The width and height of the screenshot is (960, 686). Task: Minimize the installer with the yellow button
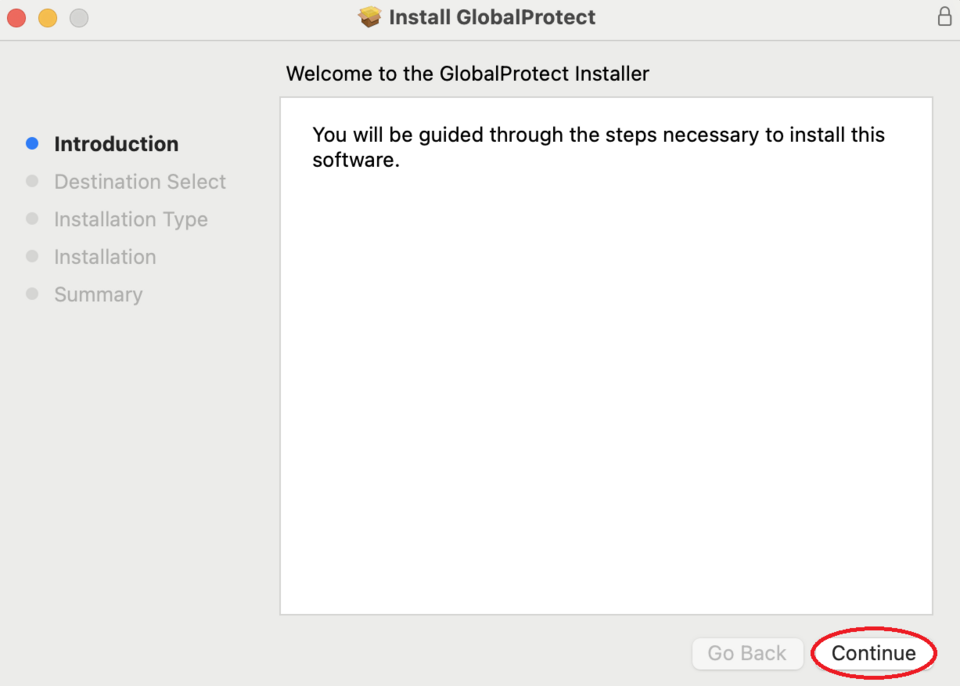pos(47,18)
